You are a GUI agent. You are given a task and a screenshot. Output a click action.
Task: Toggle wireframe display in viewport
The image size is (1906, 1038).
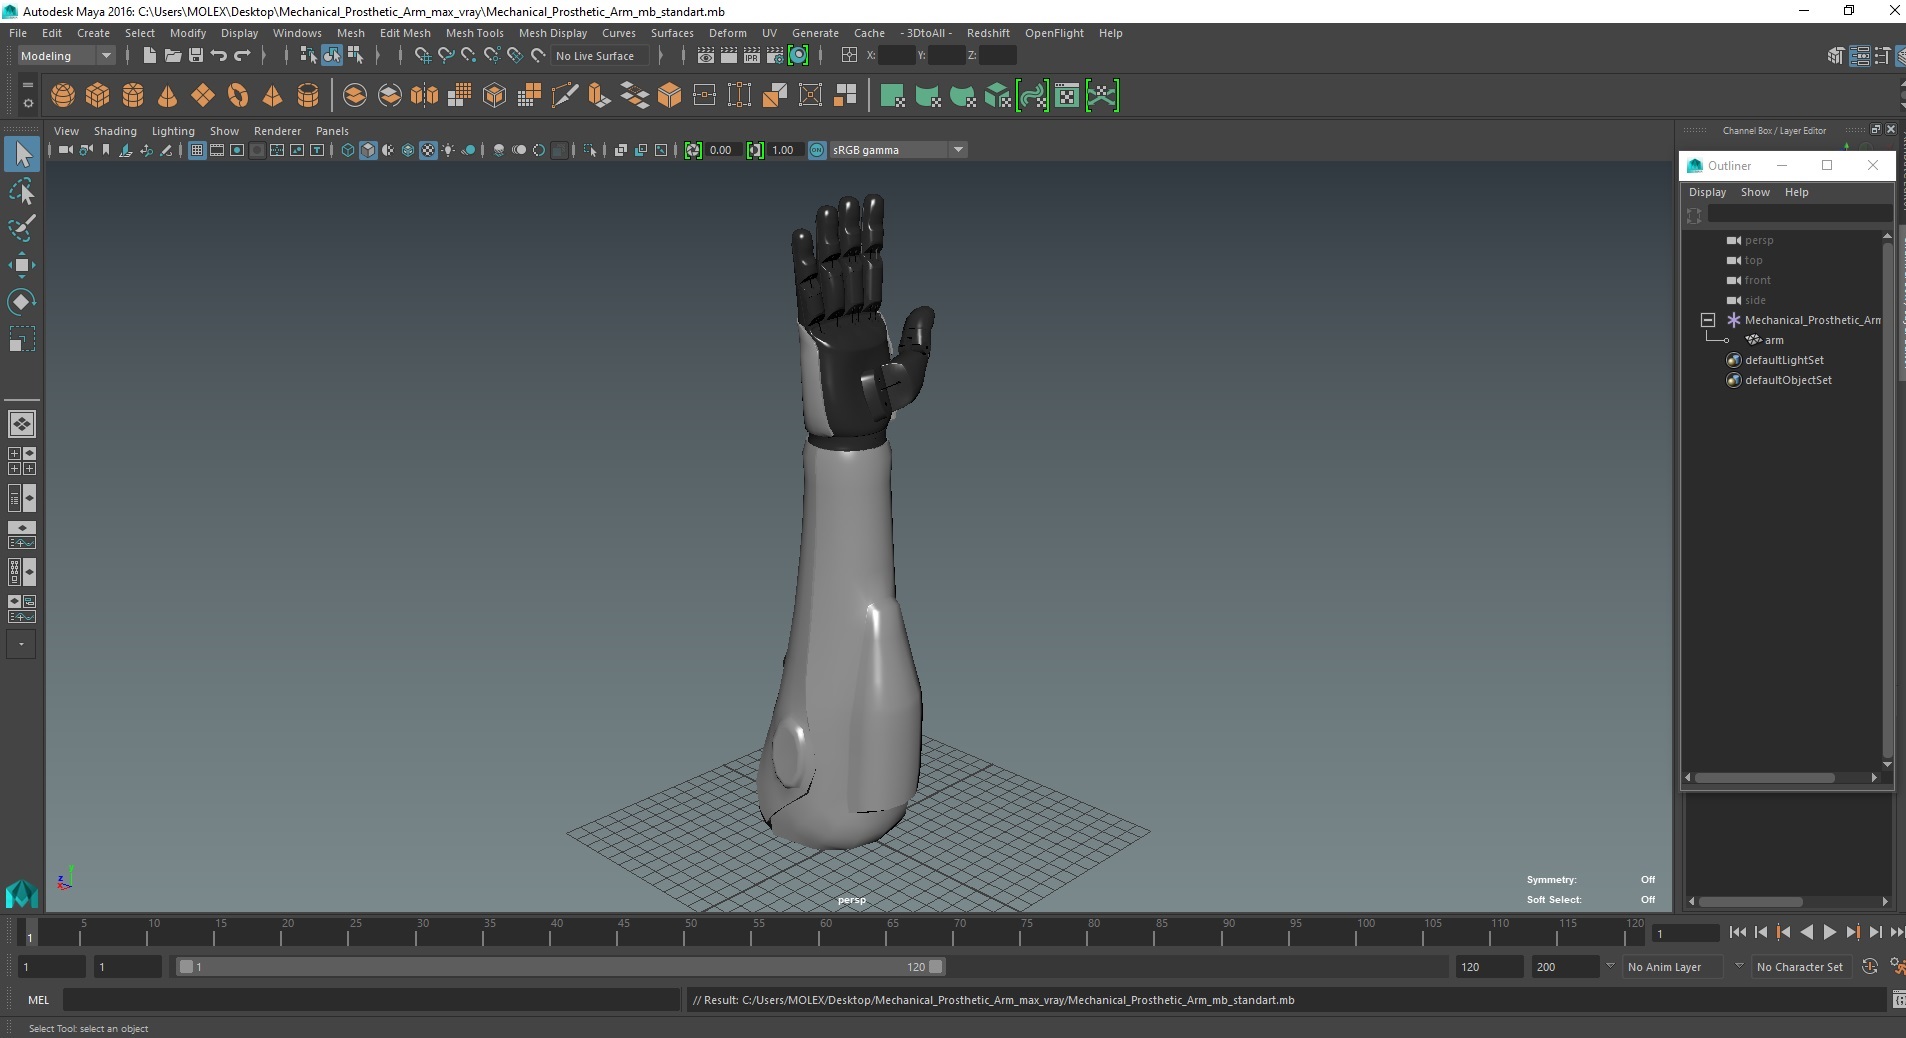[348, 150]
